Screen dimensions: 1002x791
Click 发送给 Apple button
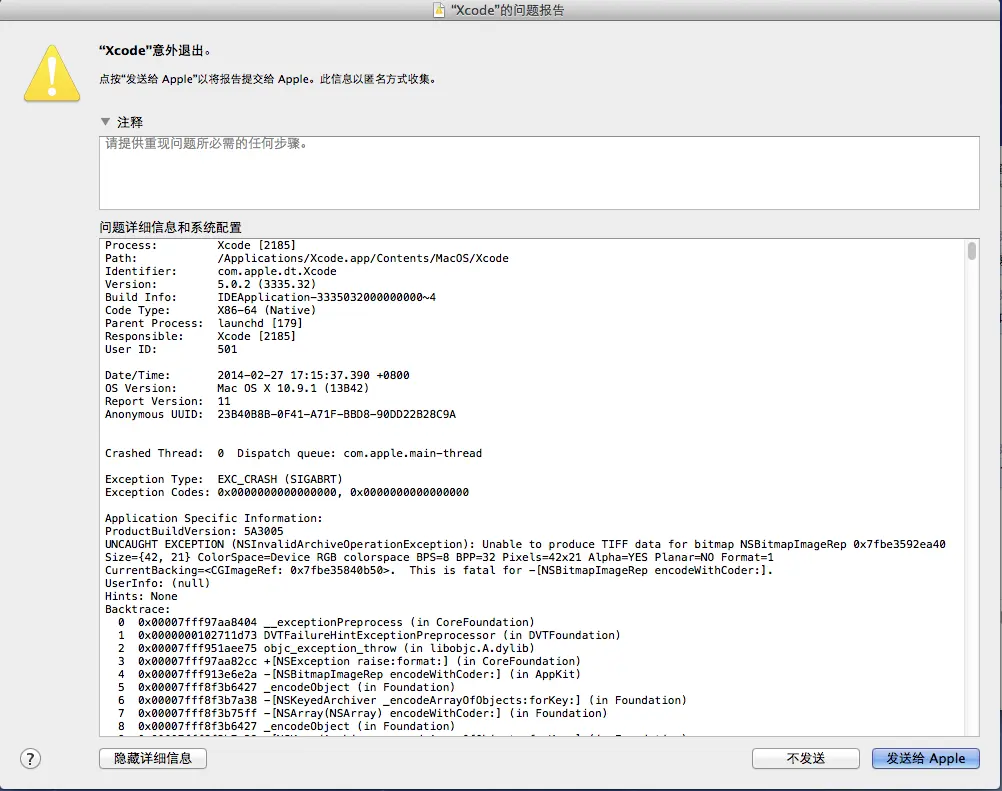(925, 758)
